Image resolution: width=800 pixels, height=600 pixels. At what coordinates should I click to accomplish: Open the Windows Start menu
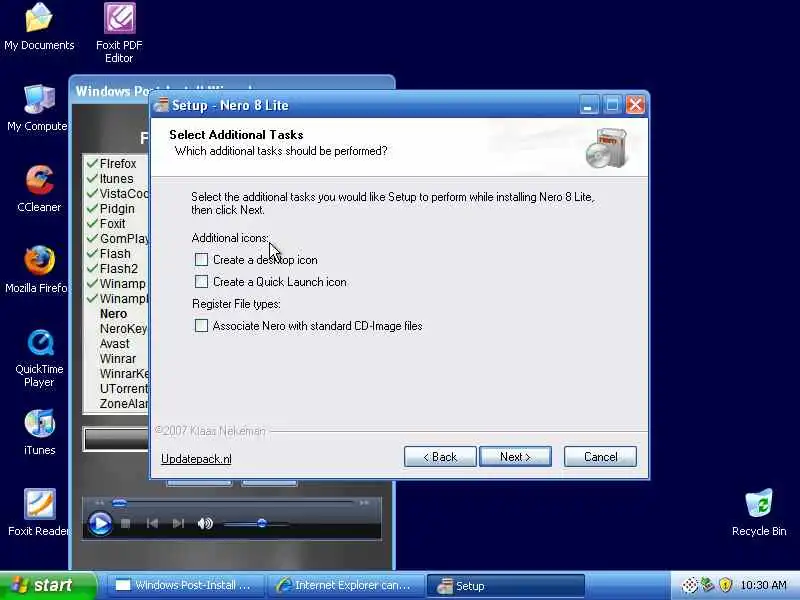(x=47, y=585)
